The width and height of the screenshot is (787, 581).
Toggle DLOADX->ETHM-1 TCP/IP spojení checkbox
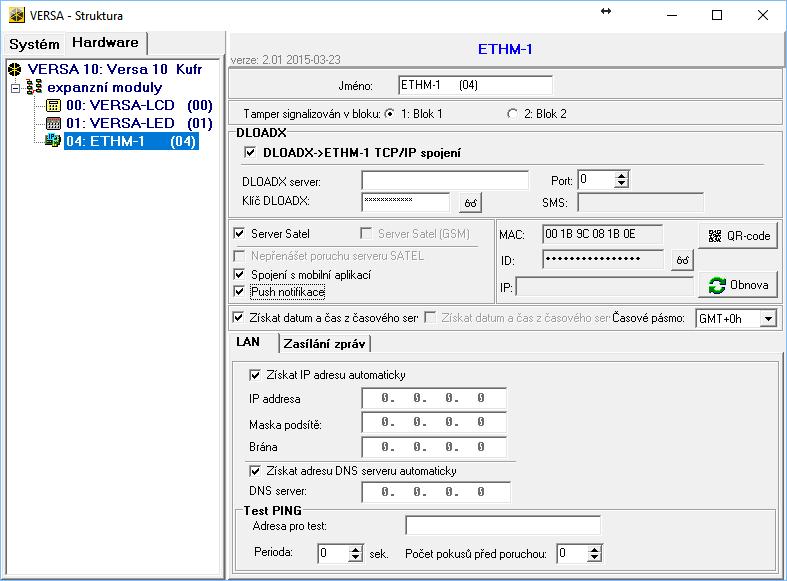pos(250,153)
